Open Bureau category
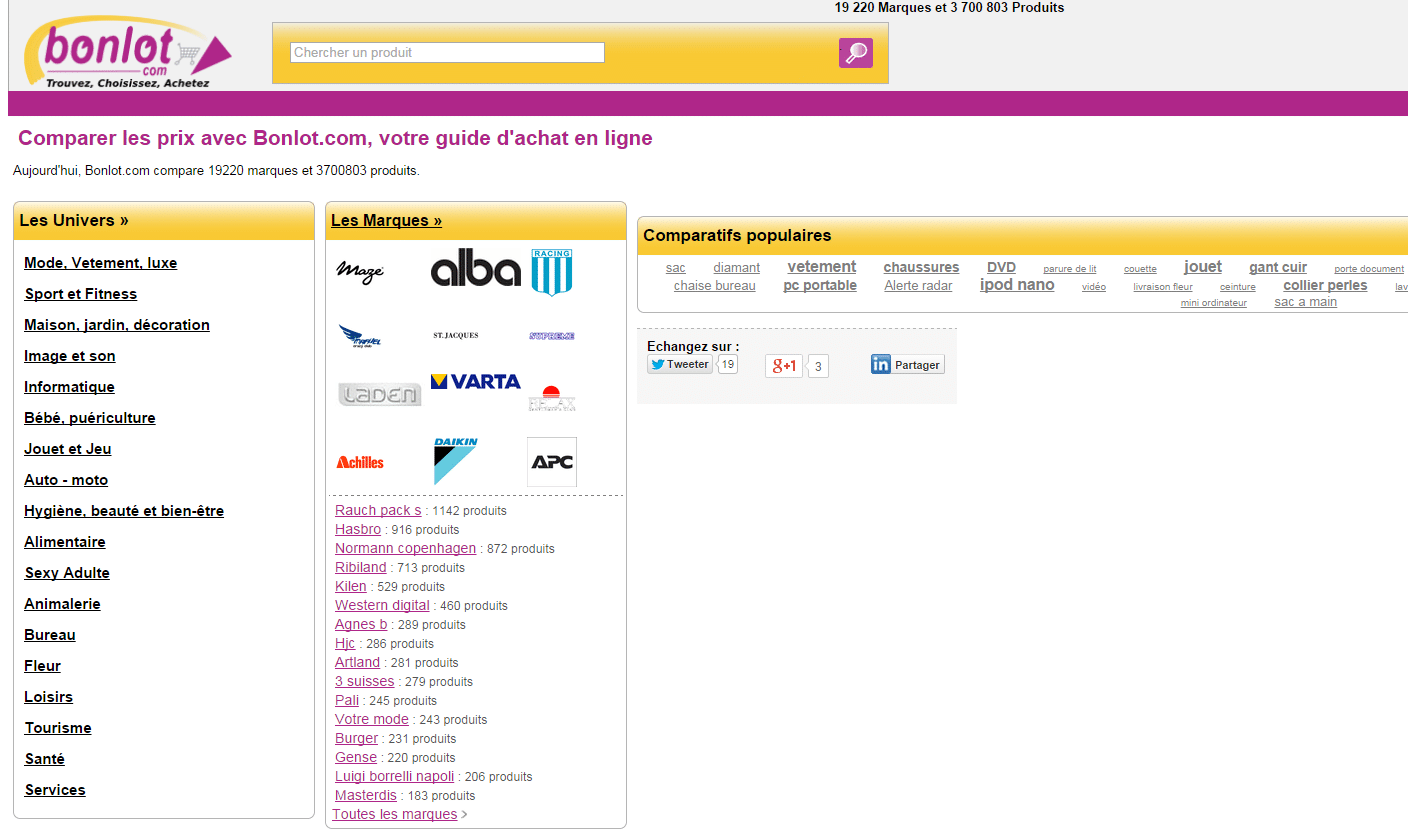 tap(50, 635)
